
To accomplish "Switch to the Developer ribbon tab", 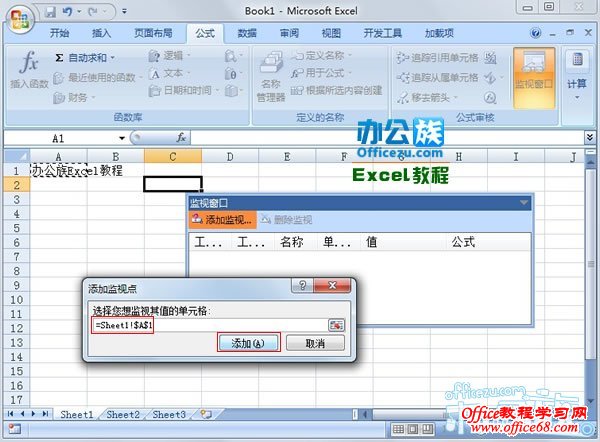I will [x=383, y=33].
